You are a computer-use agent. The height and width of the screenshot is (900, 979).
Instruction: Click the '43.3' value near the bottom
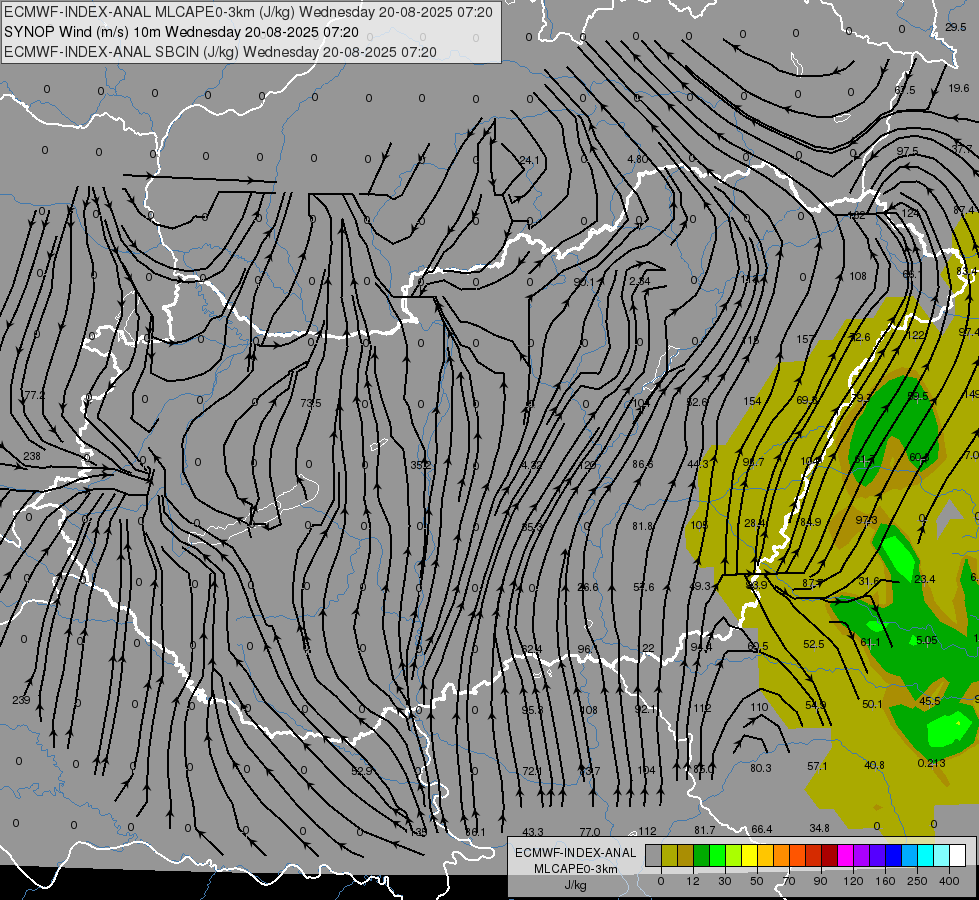(533, 832)
